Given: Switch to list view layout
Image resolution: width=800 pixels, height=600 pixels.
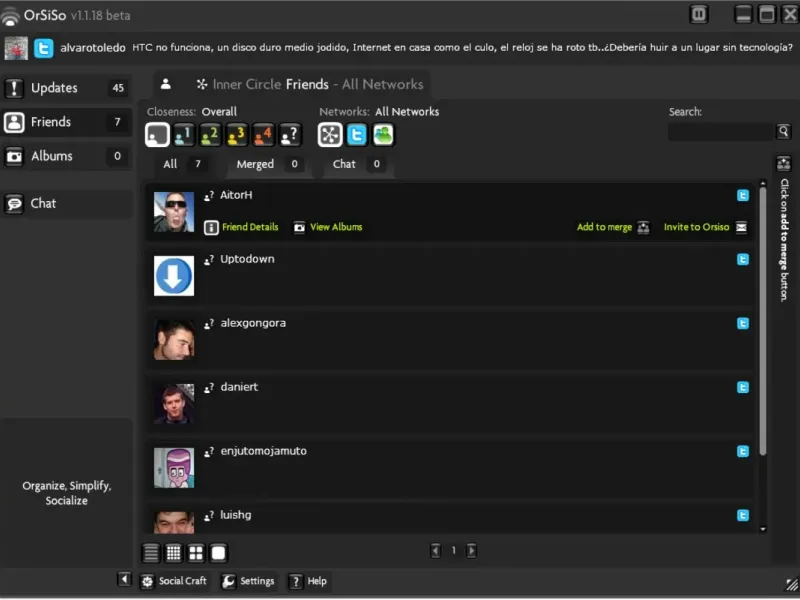Looking at the screenshot, I should tap(151, 554).
